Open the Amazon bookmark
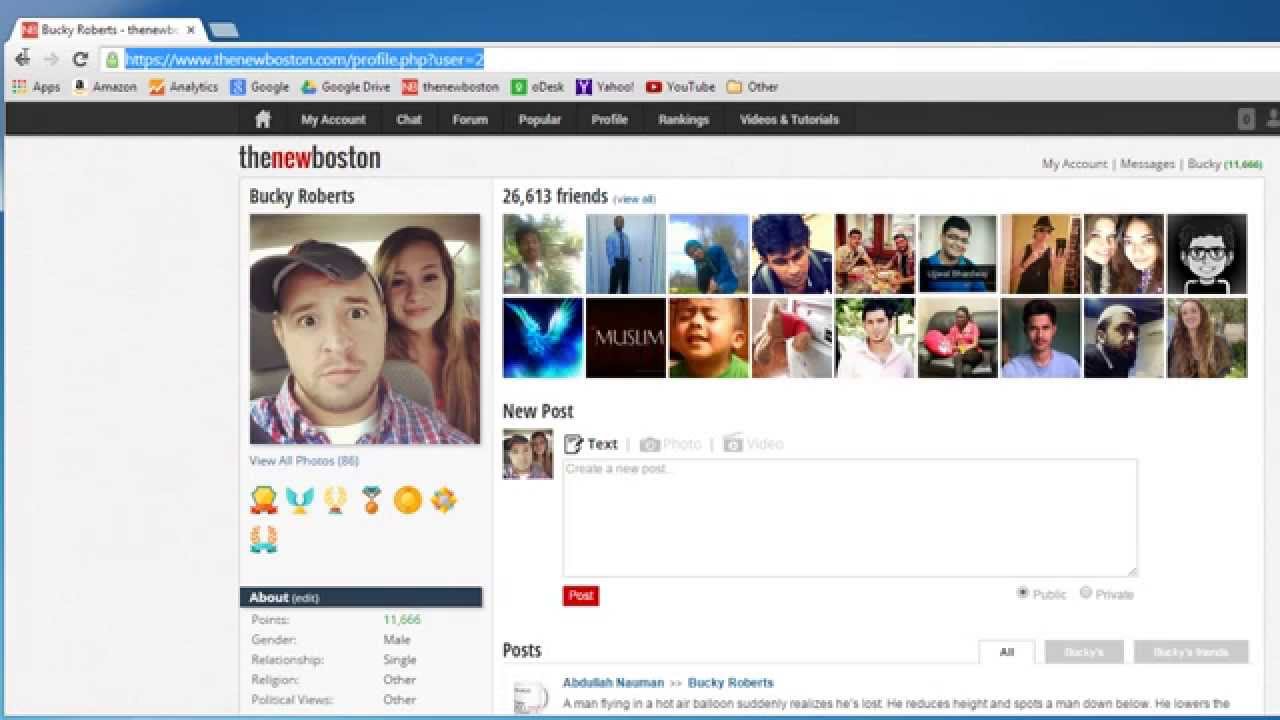Image resolution: width=1280 pixels, height=720 pixels. click(104, 87)
